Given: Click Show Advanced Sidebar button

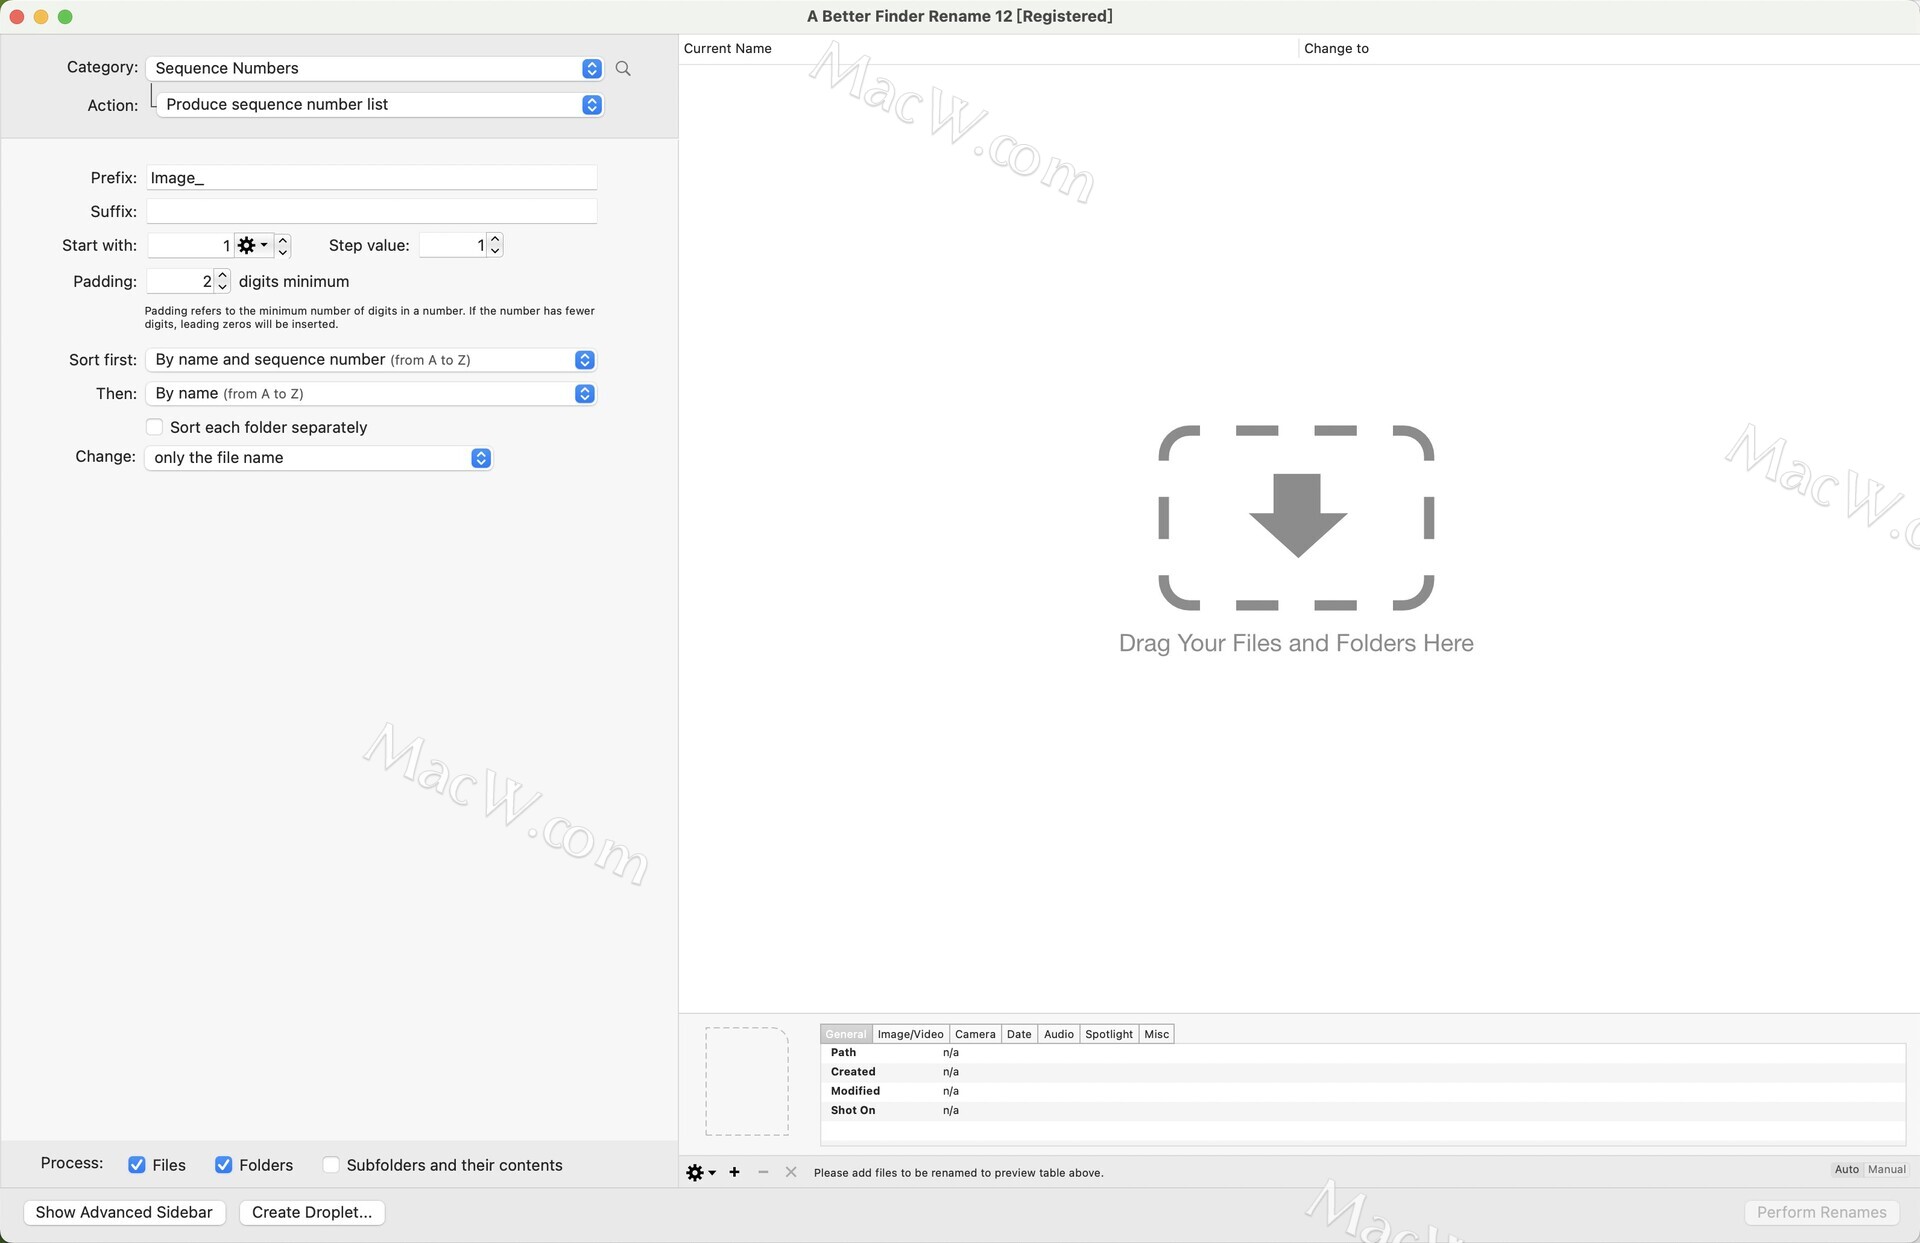Looking at the screenshot, I should [x=124, y=1212].
